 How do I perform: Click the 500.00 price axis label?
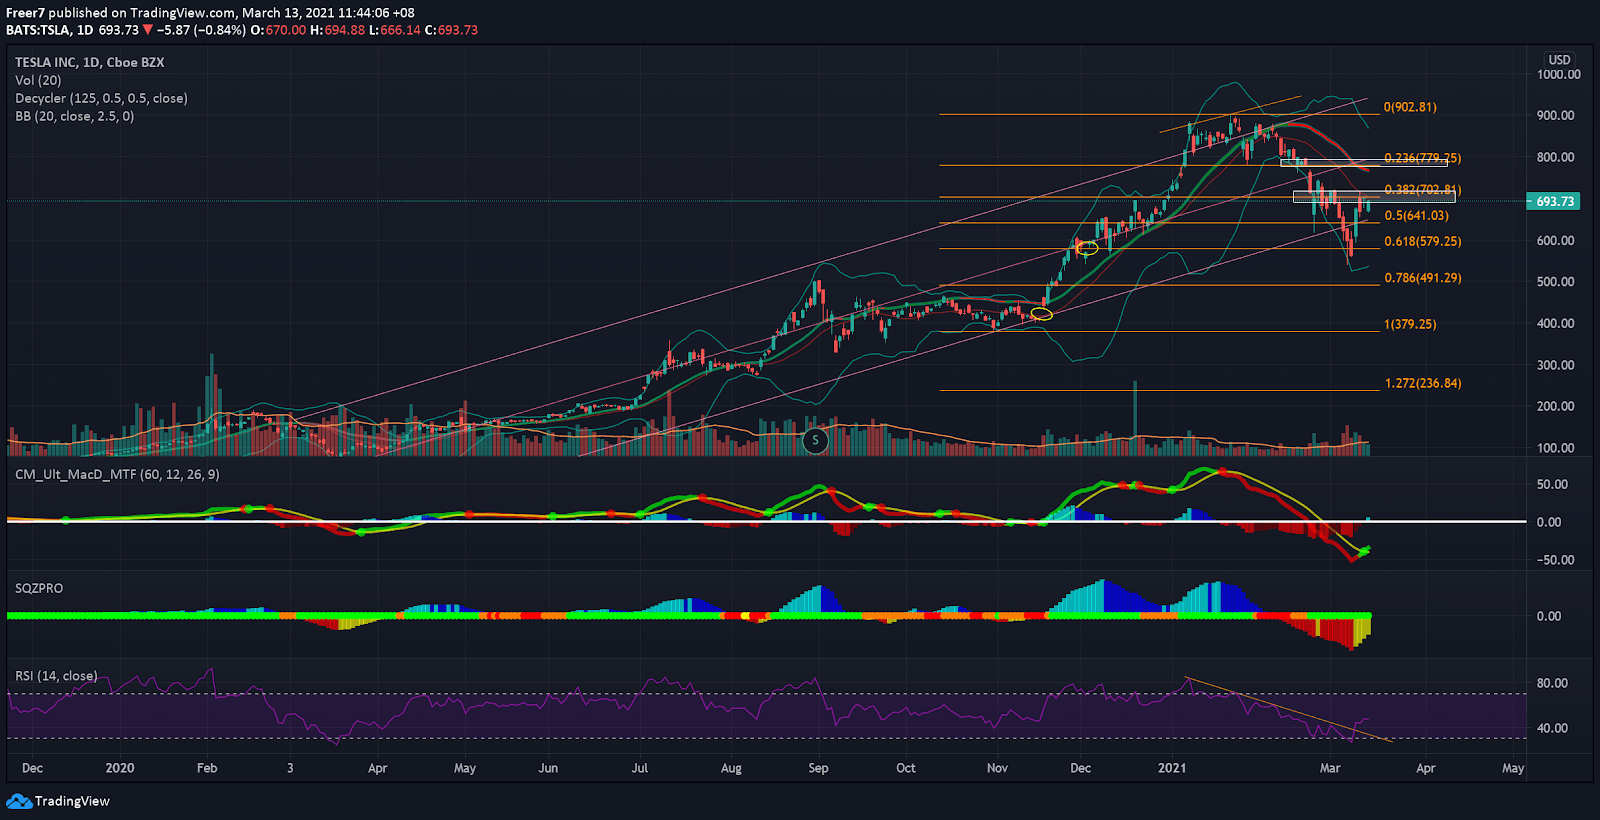(1556, 282)
